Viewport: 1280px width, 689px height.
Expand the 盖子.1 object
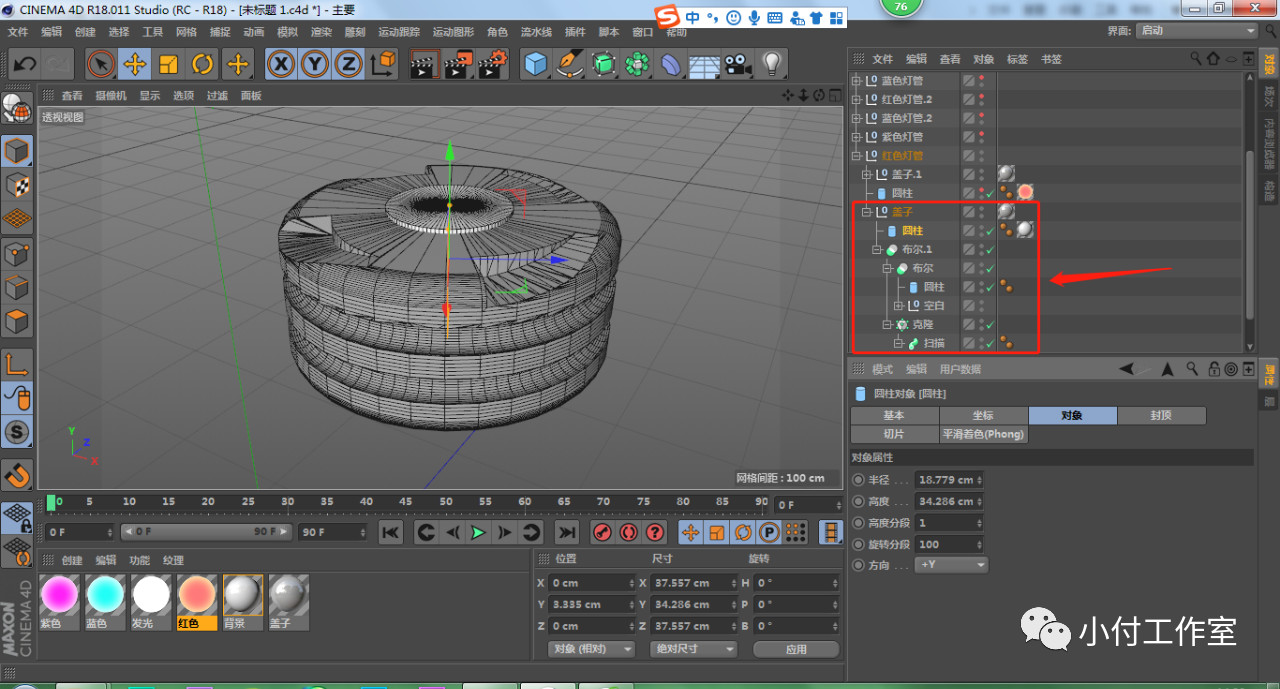(x=867, y=174)
